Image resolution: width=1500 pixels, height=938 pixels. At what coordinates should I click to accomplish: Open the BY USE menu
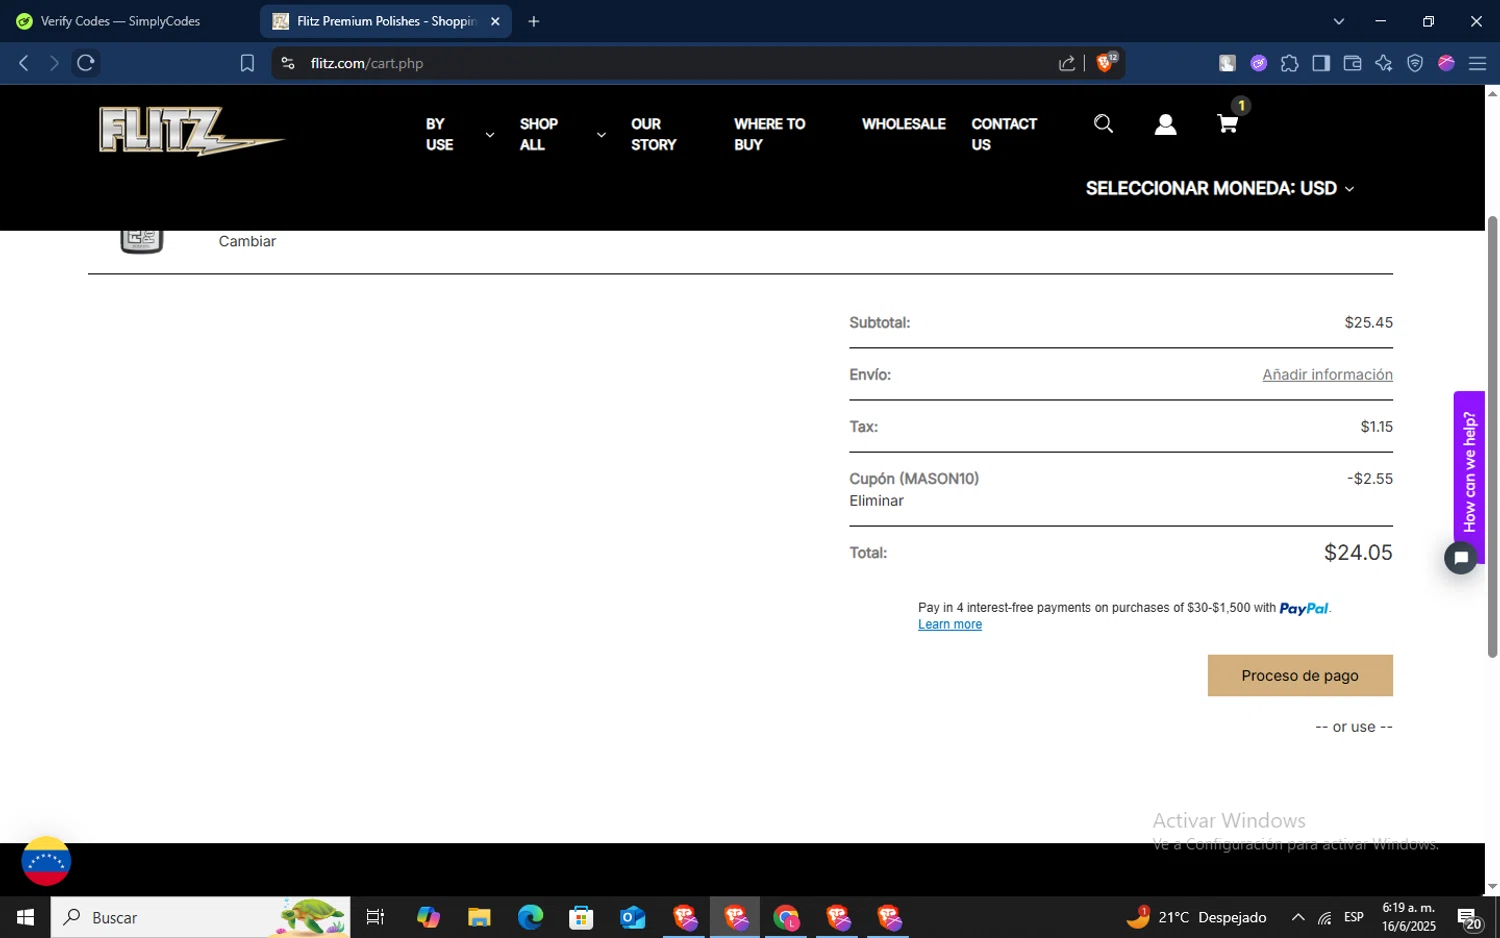click(x=439, y=134)
